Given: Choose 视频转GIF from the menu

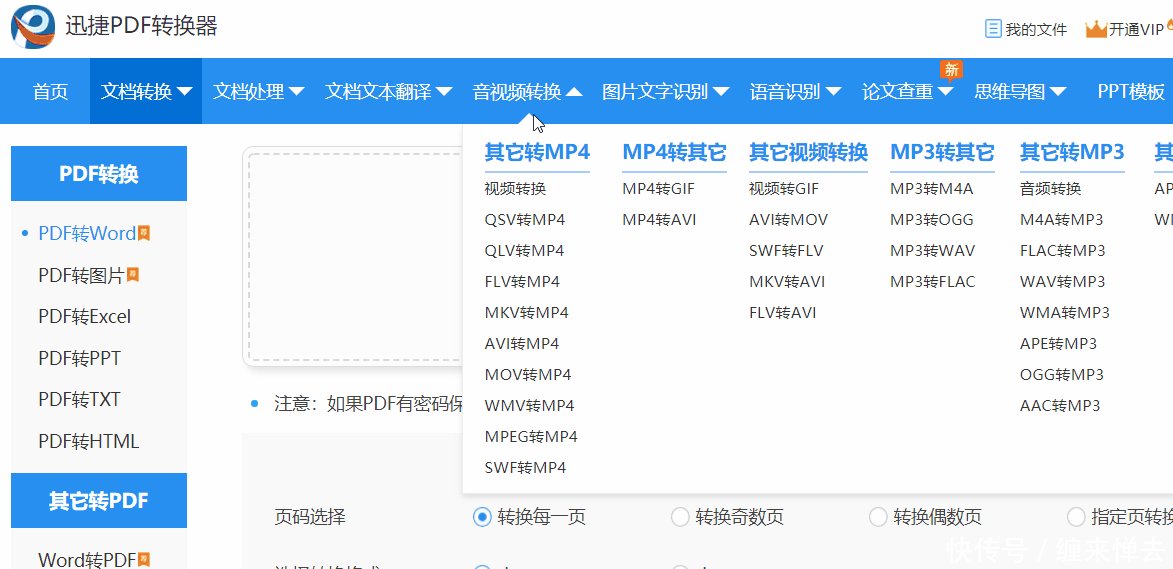Looking at the screenshot, I should pyautogui.click(x=783, y=188).
